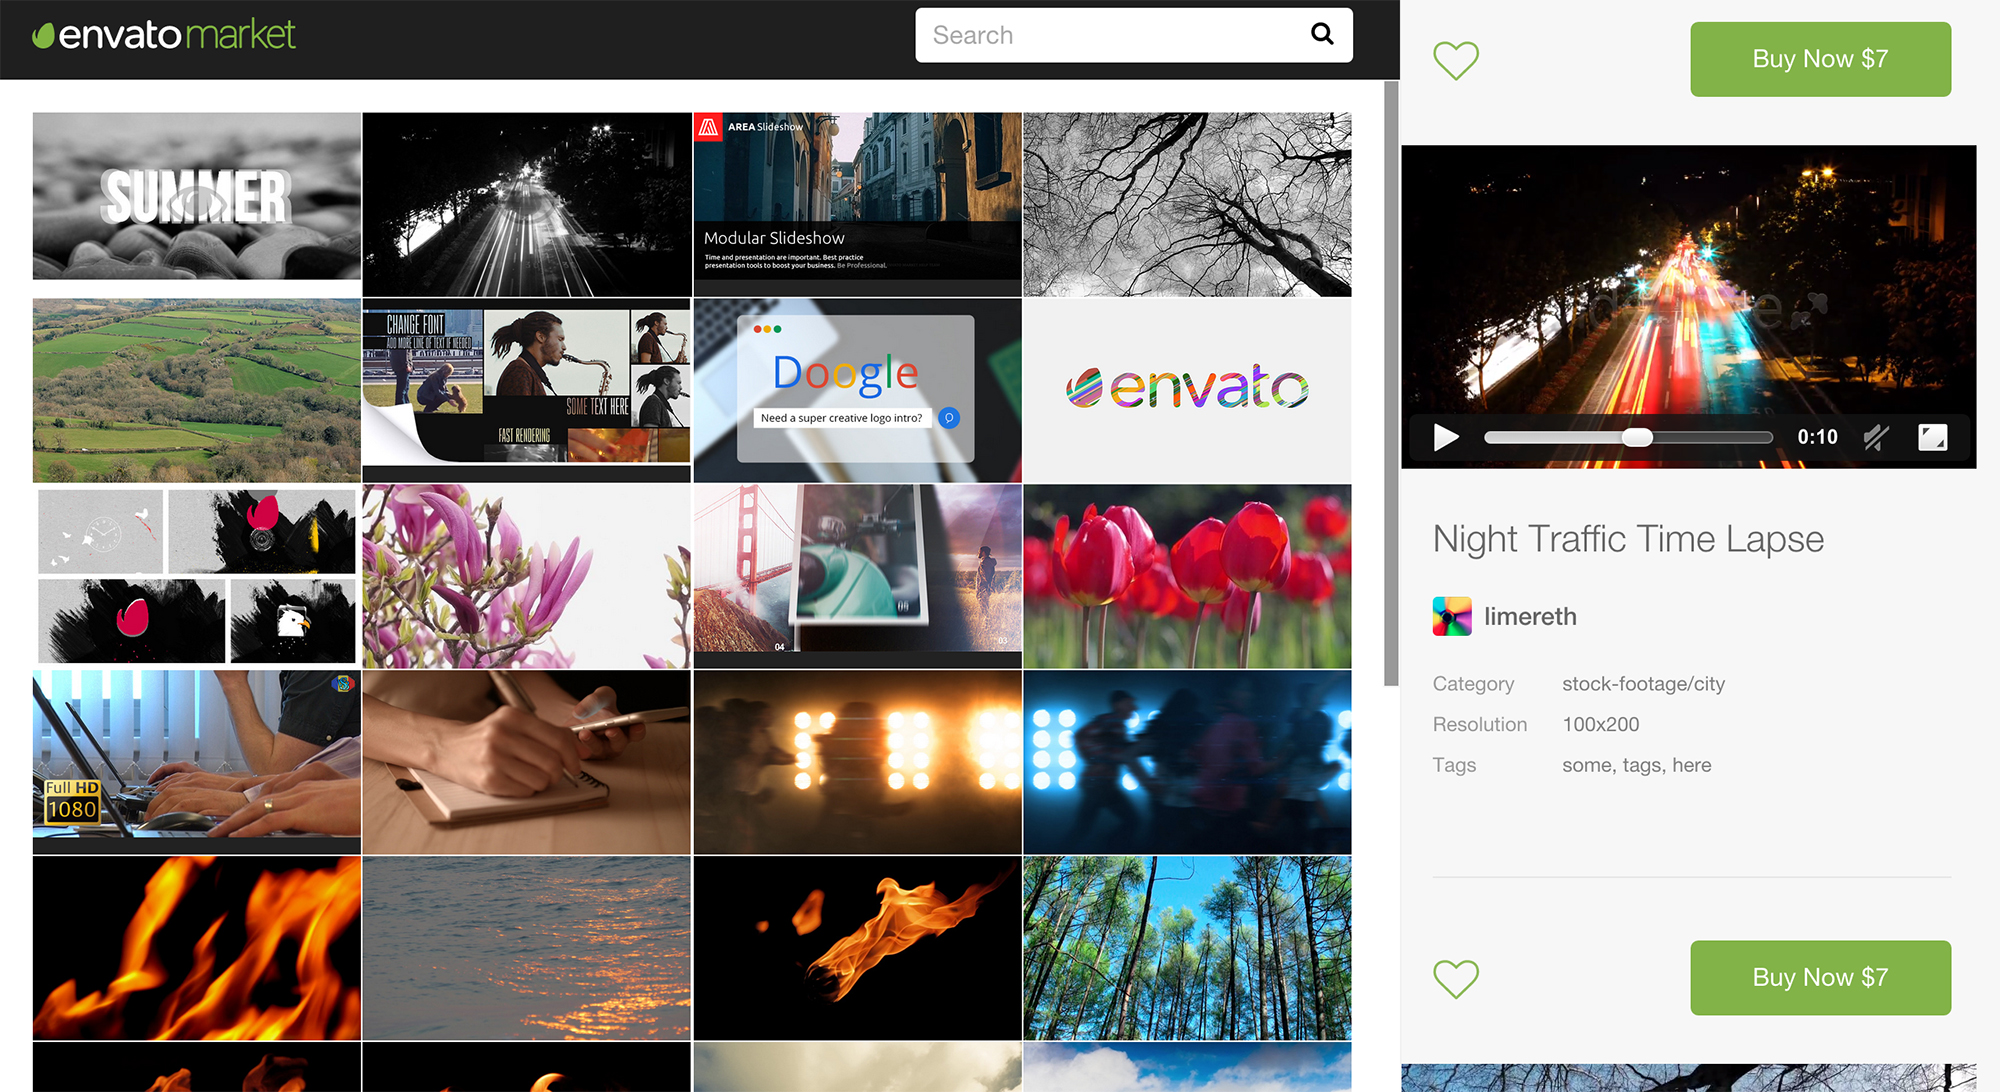Open the hand writing notebook thumbnail
2000x1092 pixels.
coord(527,762)
